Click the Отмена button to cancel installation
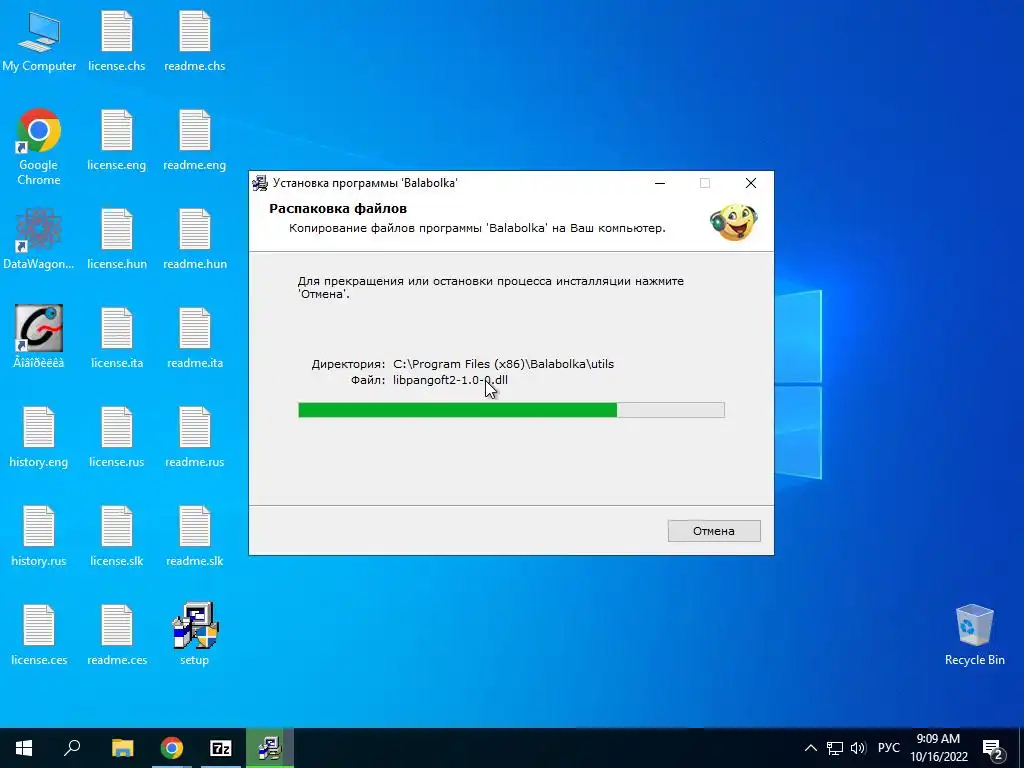Viewport: 1024px width, 768px height. pos(714,531)
